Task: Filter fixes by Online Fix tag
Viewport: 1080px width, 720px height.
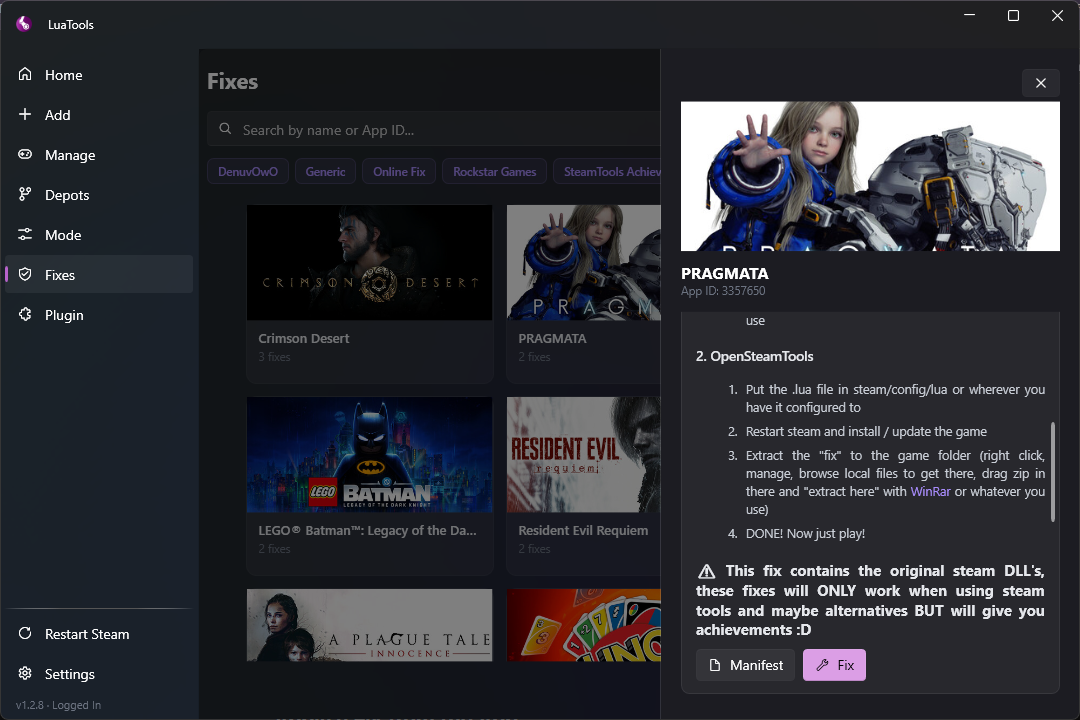Action: pos(399,172)
